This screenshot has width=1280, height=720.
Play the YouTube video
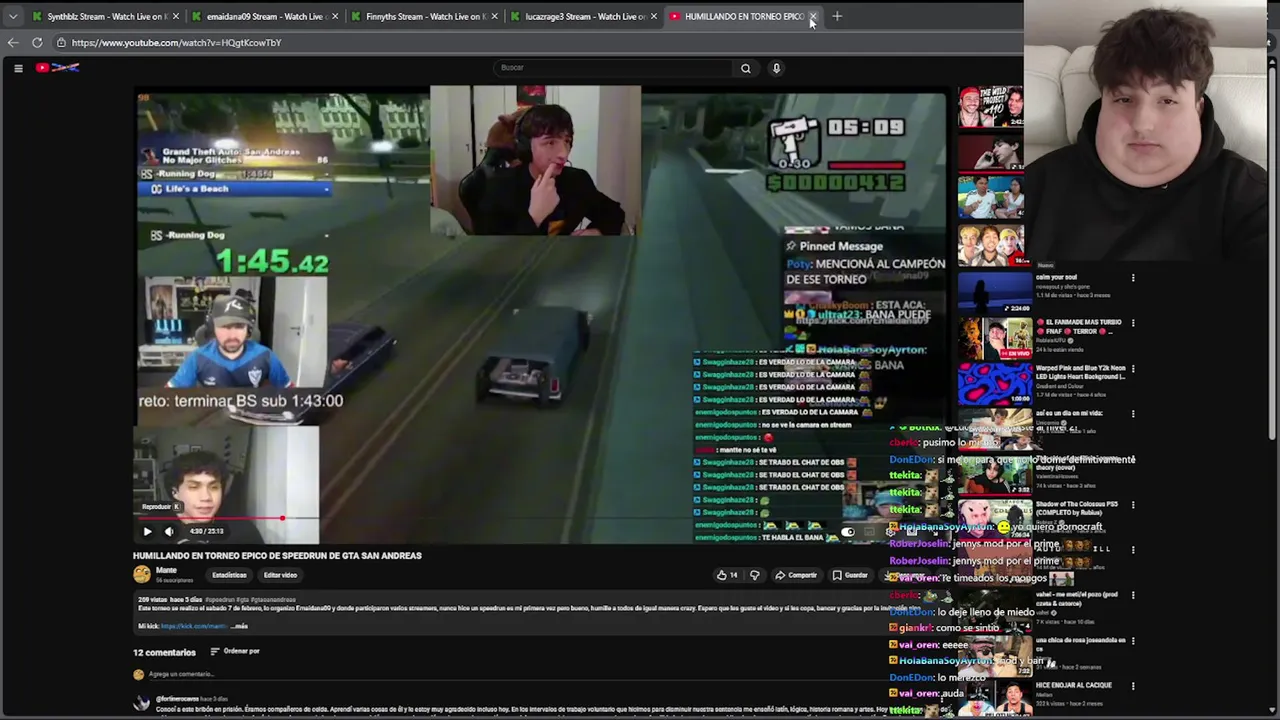[x=147, y=531]
